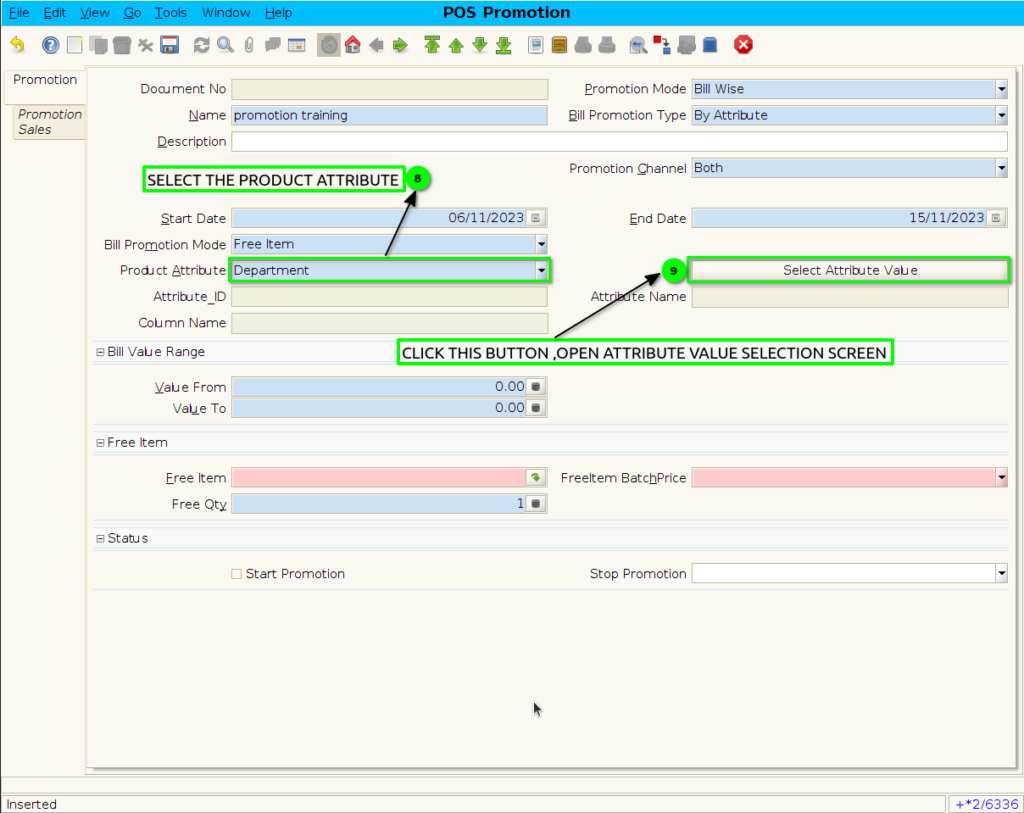Click the Delete selected items icon
This screenshot has height=813, width=1024.
click(x=146, y=45)
